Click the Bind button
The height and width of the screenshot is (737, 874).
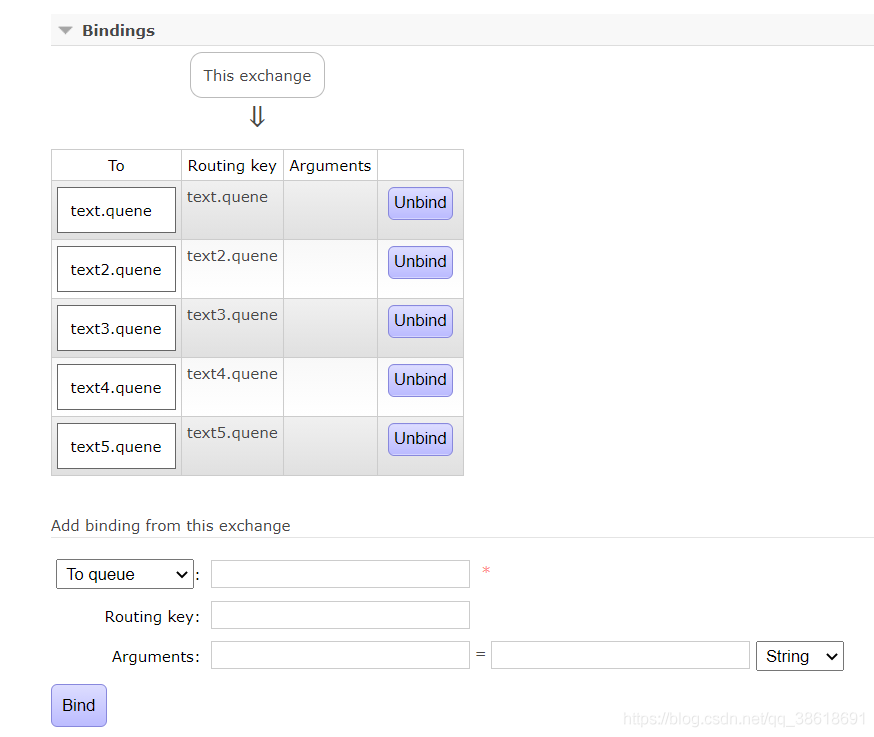coord(79,705)
